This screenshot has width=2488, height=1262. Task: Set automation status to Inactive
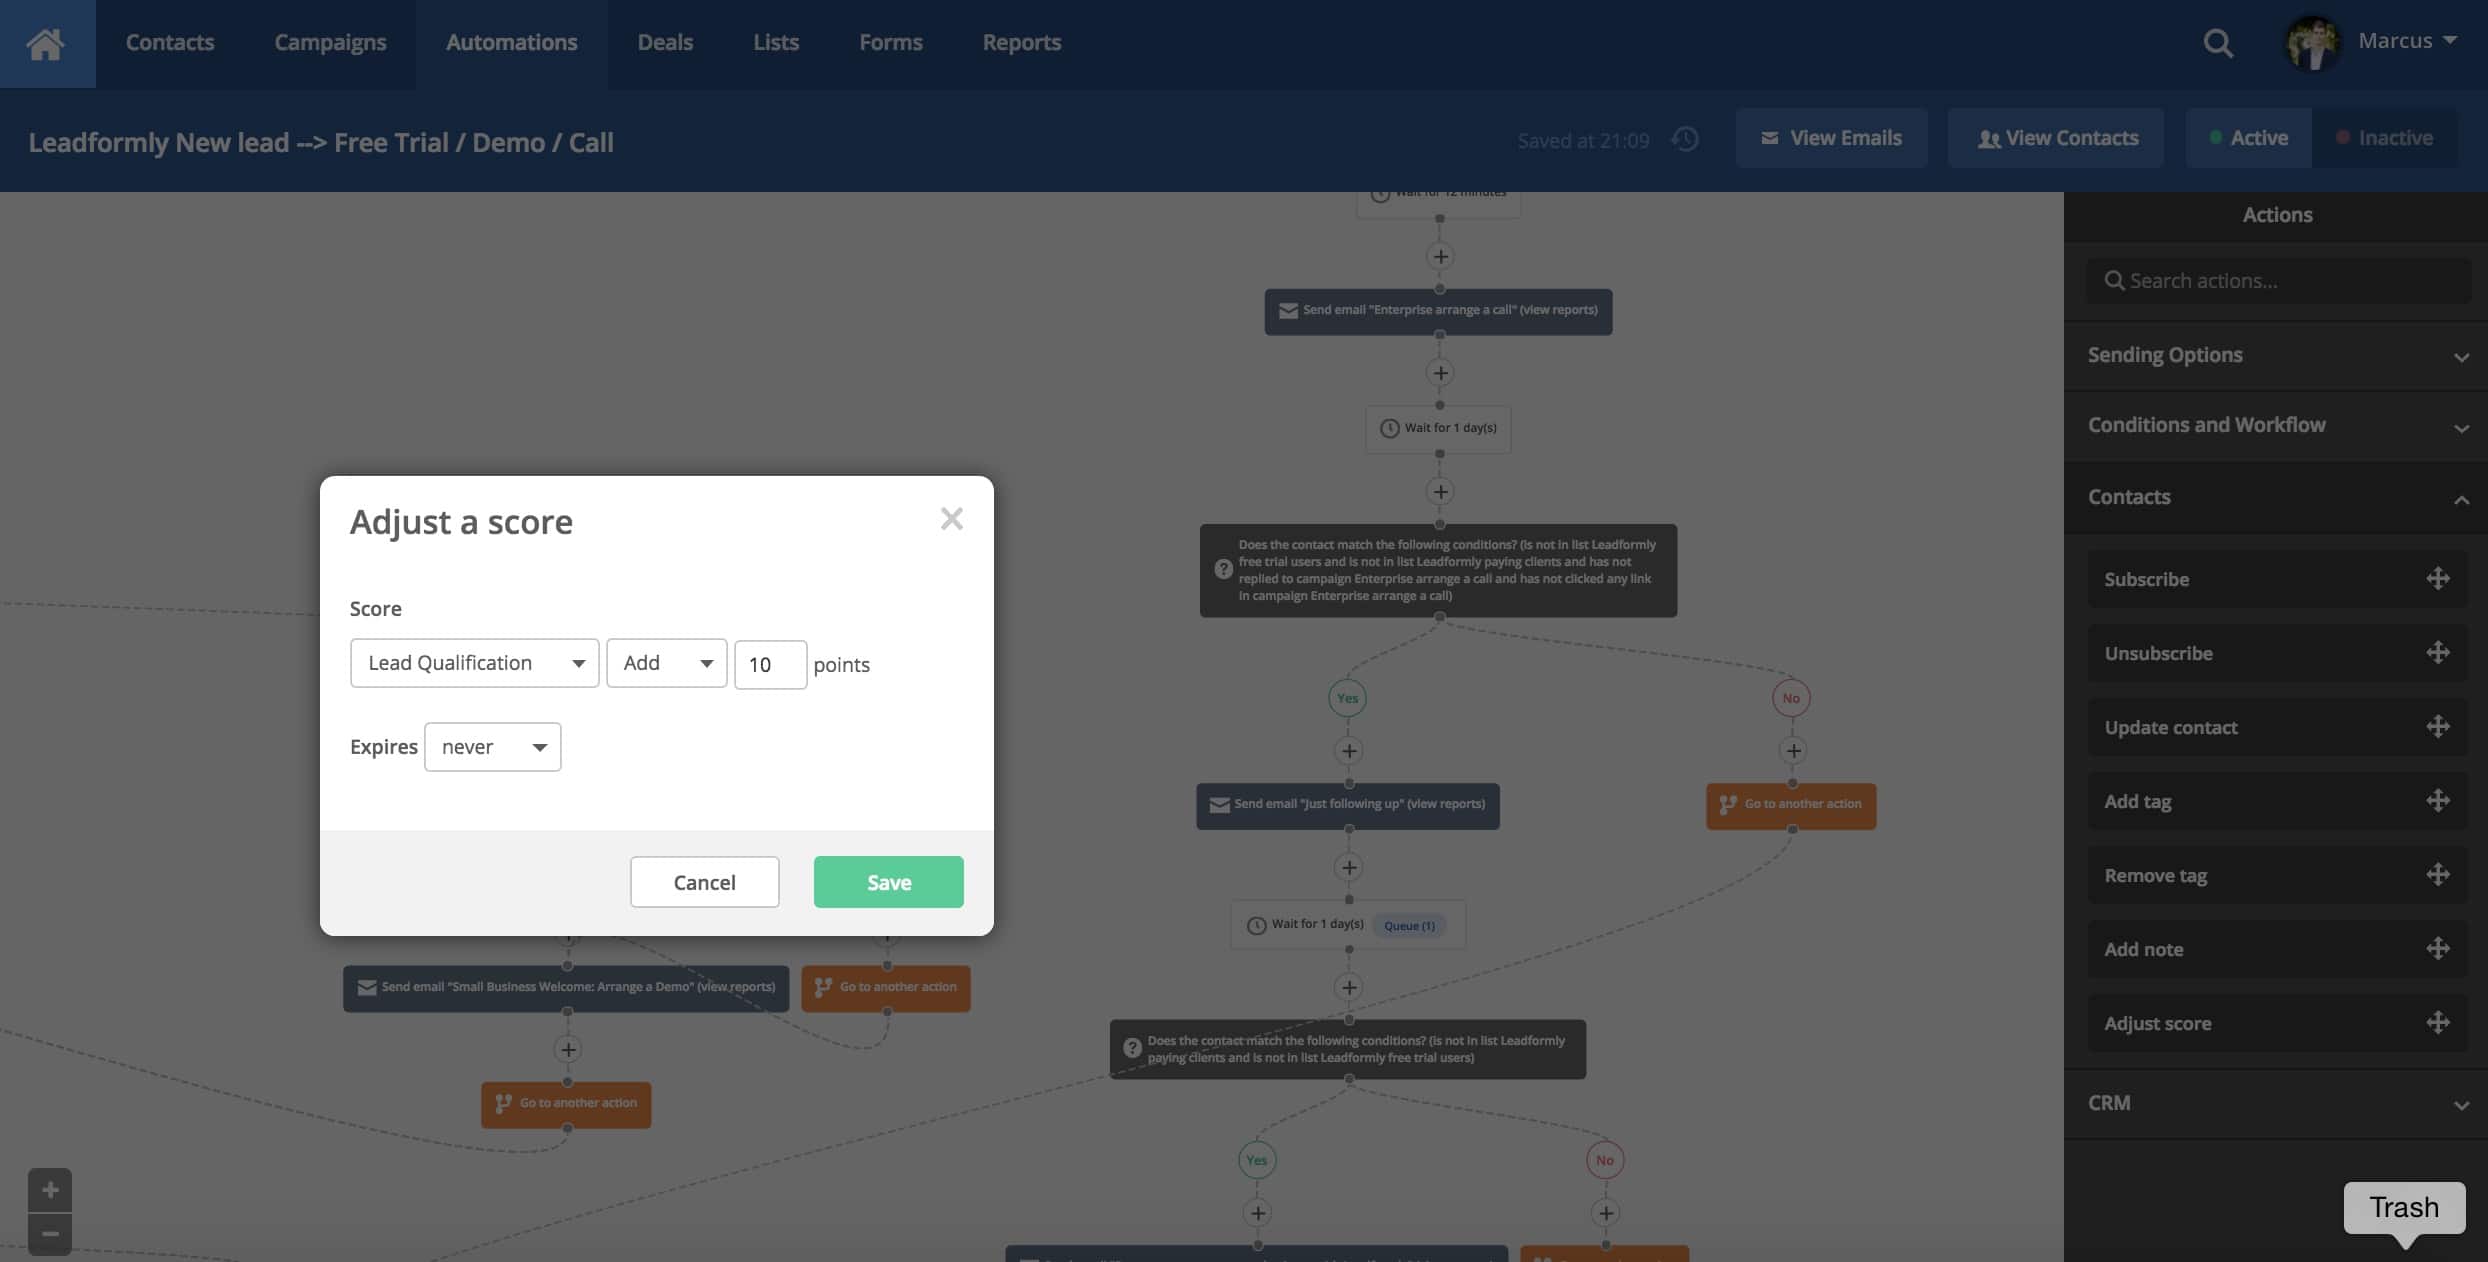click(x=2384, y=138)
